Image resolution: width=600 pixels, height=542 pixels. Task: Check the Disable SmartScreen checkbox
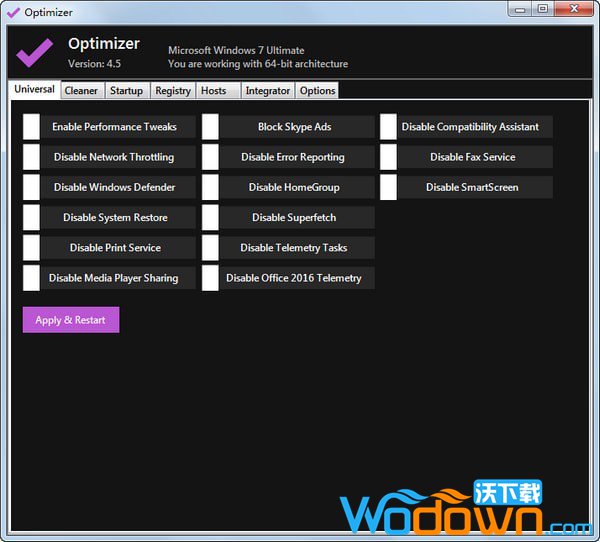coord(388,187)
